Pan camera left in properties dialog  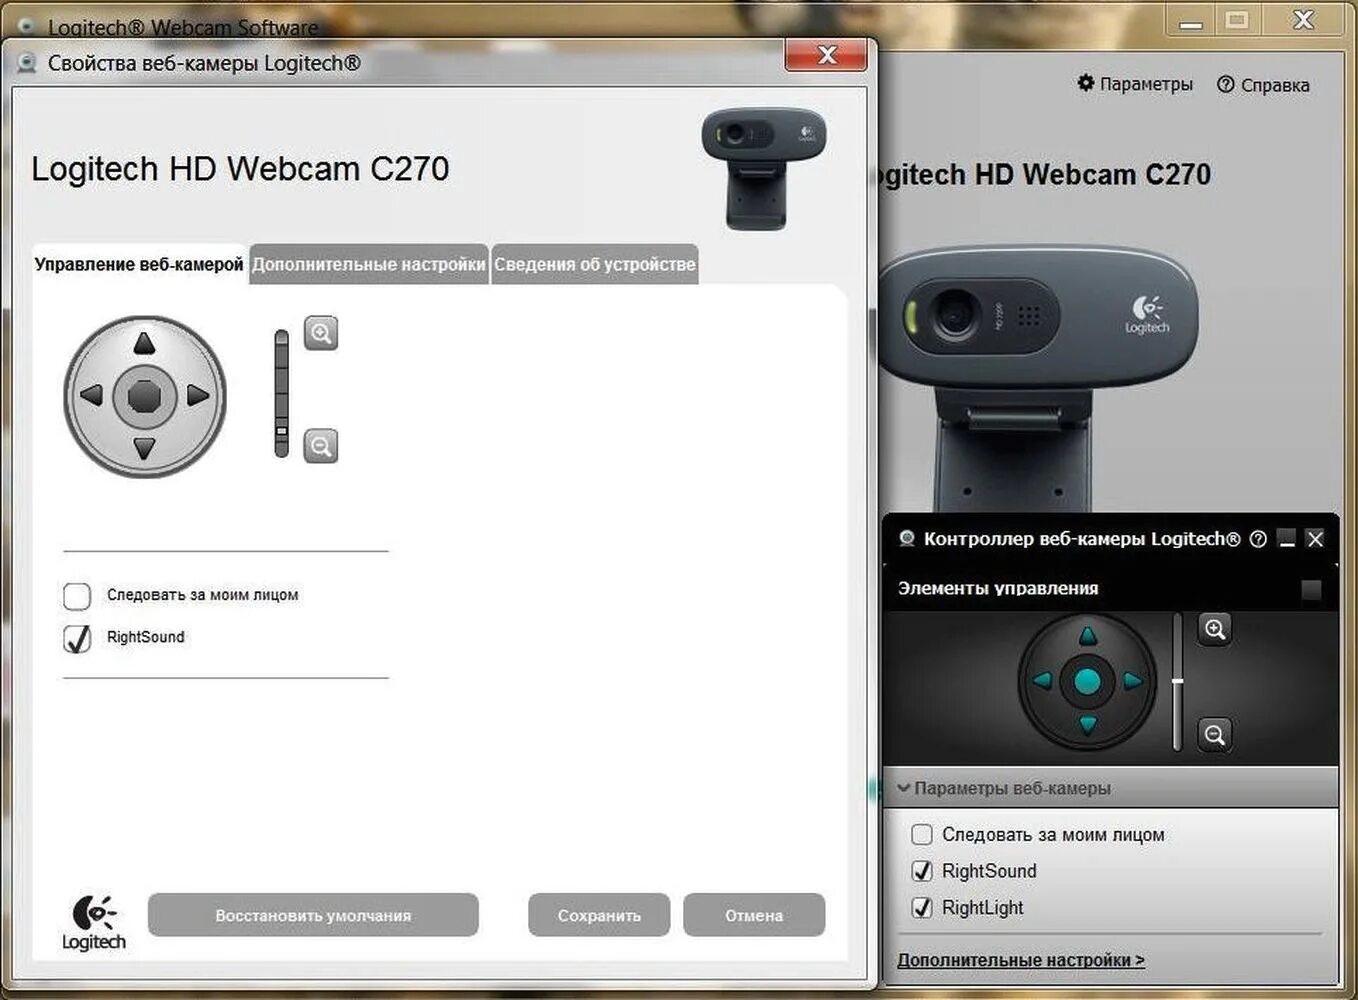tap(91, 396)
